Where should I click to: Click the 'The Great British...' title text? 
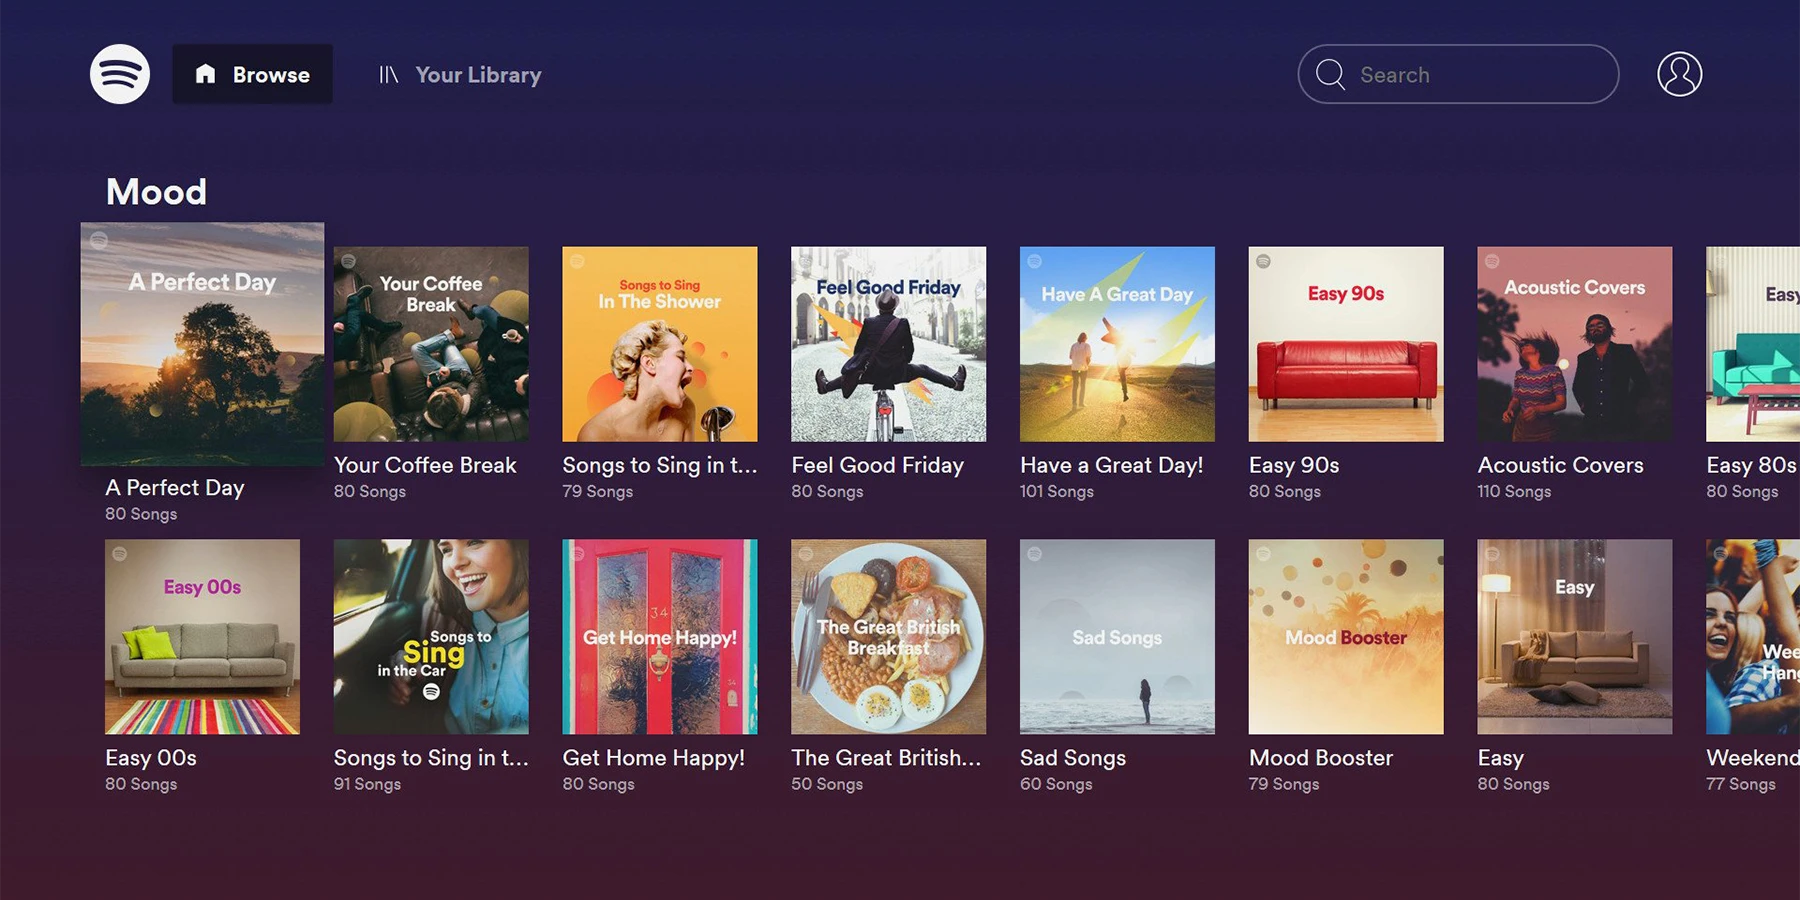[886, 758]
